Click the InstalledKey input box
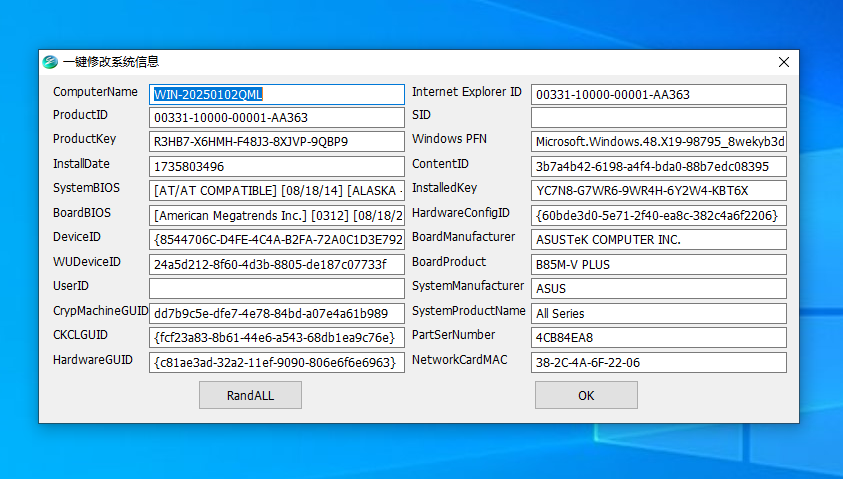This screenshot has width=843, height=479. (x=659, y=190)
